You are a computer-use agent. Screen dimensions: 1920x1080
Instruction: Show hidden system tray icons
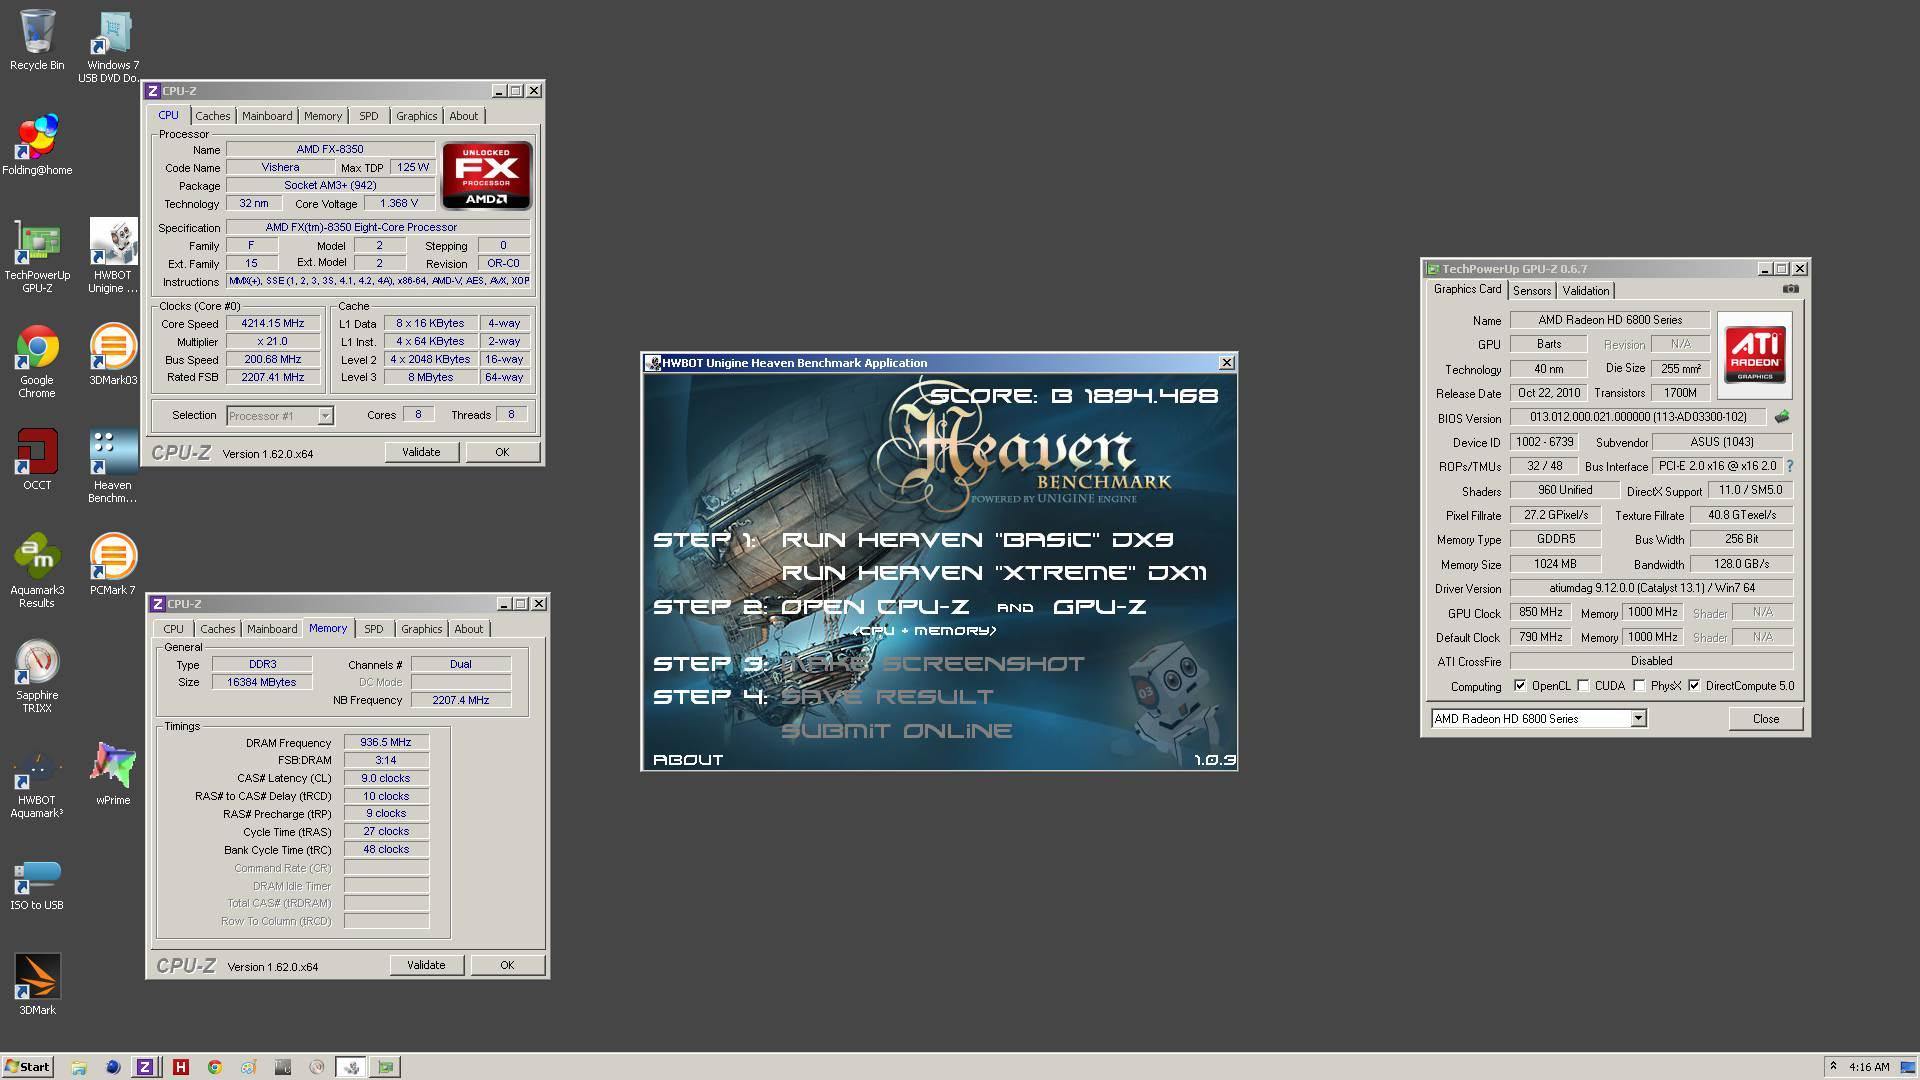click(1833, 1067)
